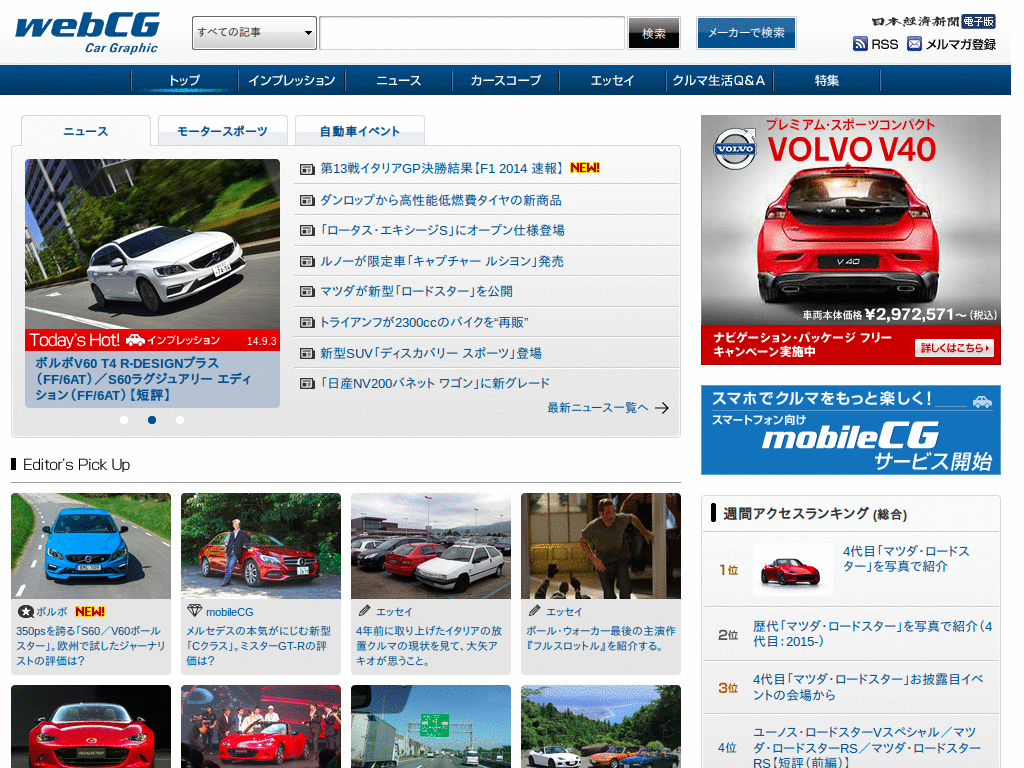Click 詳しくはこちら button in Volvo ad
The height and width of the screenshot is (768, 1024).
[x=954, y=348]
